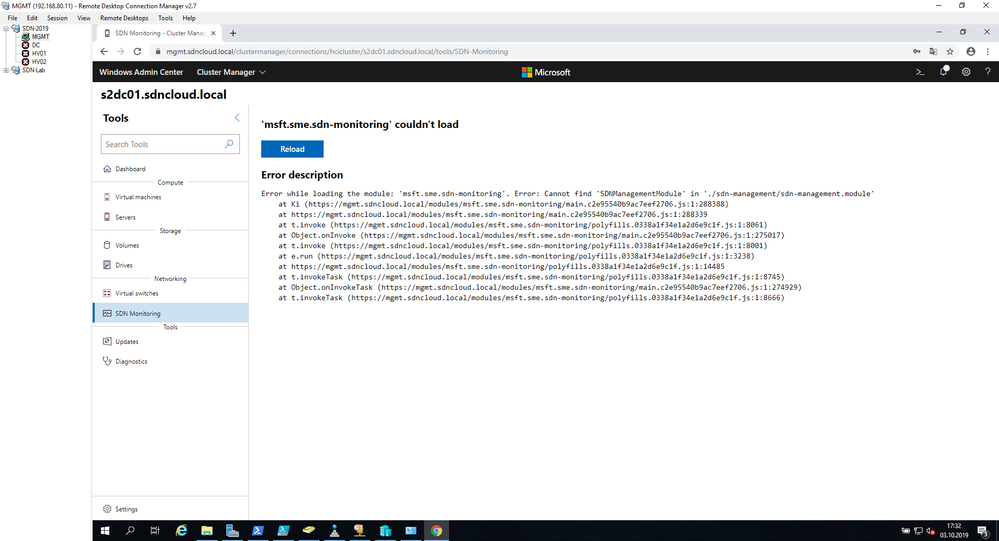Viewport: 999px width, 541px height.
Task: Click the Microsoft logo in header
Action: (x=546, y=72)
